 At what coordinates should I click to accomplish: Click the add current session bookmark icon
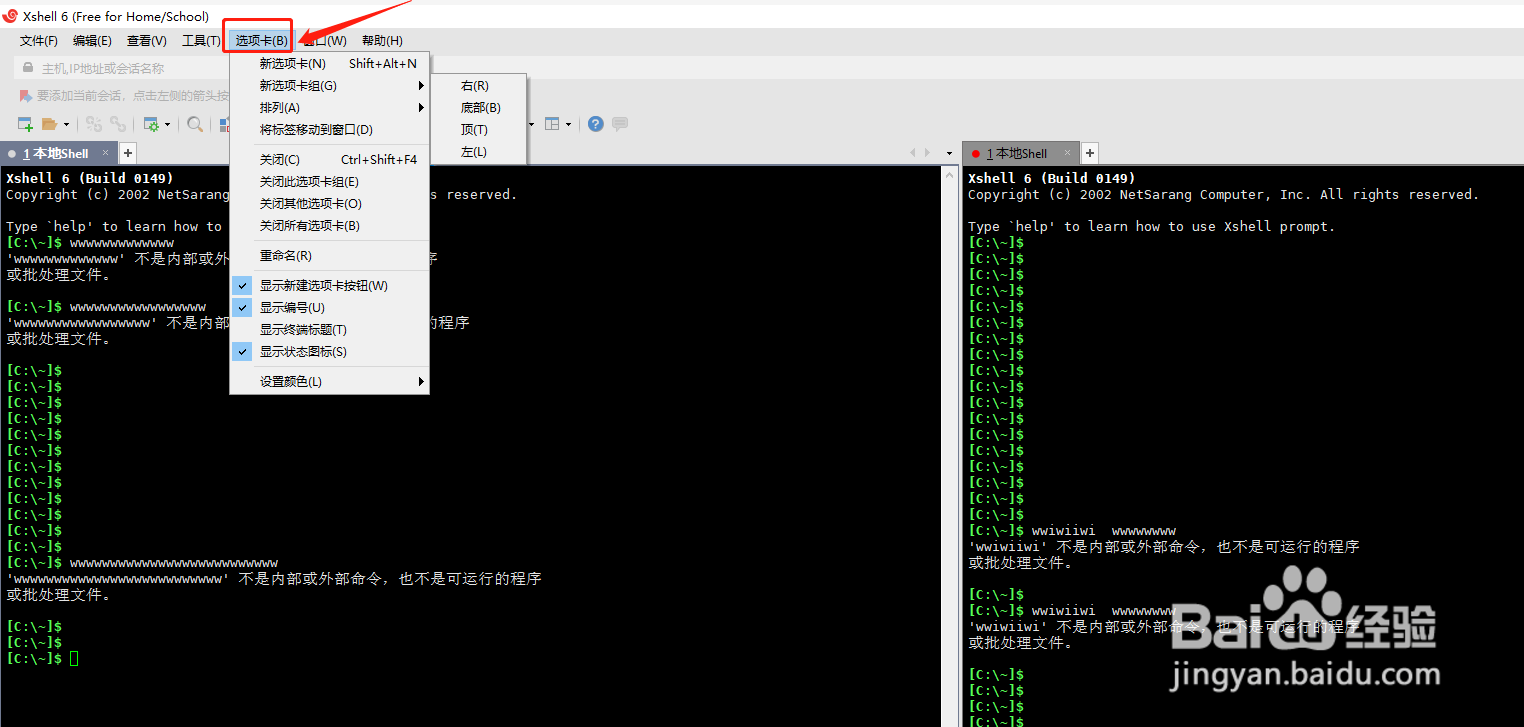click(25, 96)
